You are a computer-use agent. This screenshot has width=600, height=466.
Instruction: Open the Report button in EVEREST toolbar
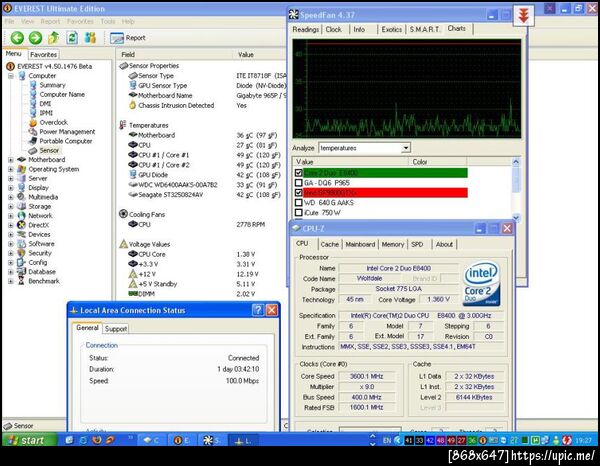point(128,38)
